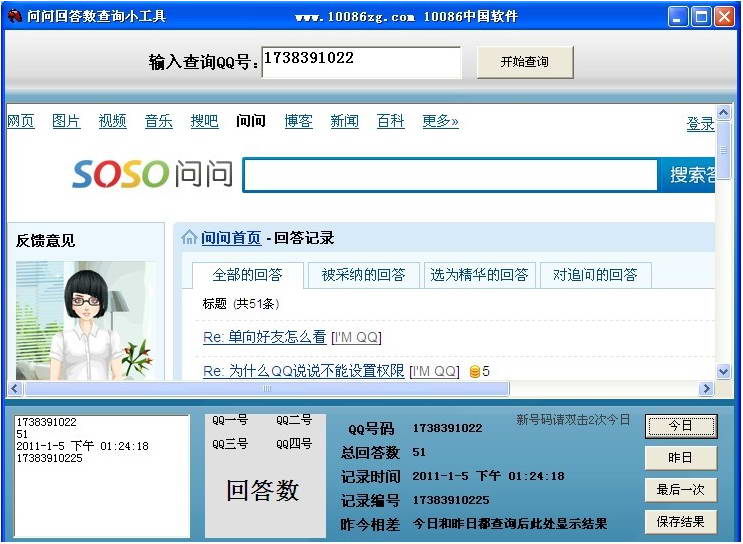Open the 博客 link

299,121
